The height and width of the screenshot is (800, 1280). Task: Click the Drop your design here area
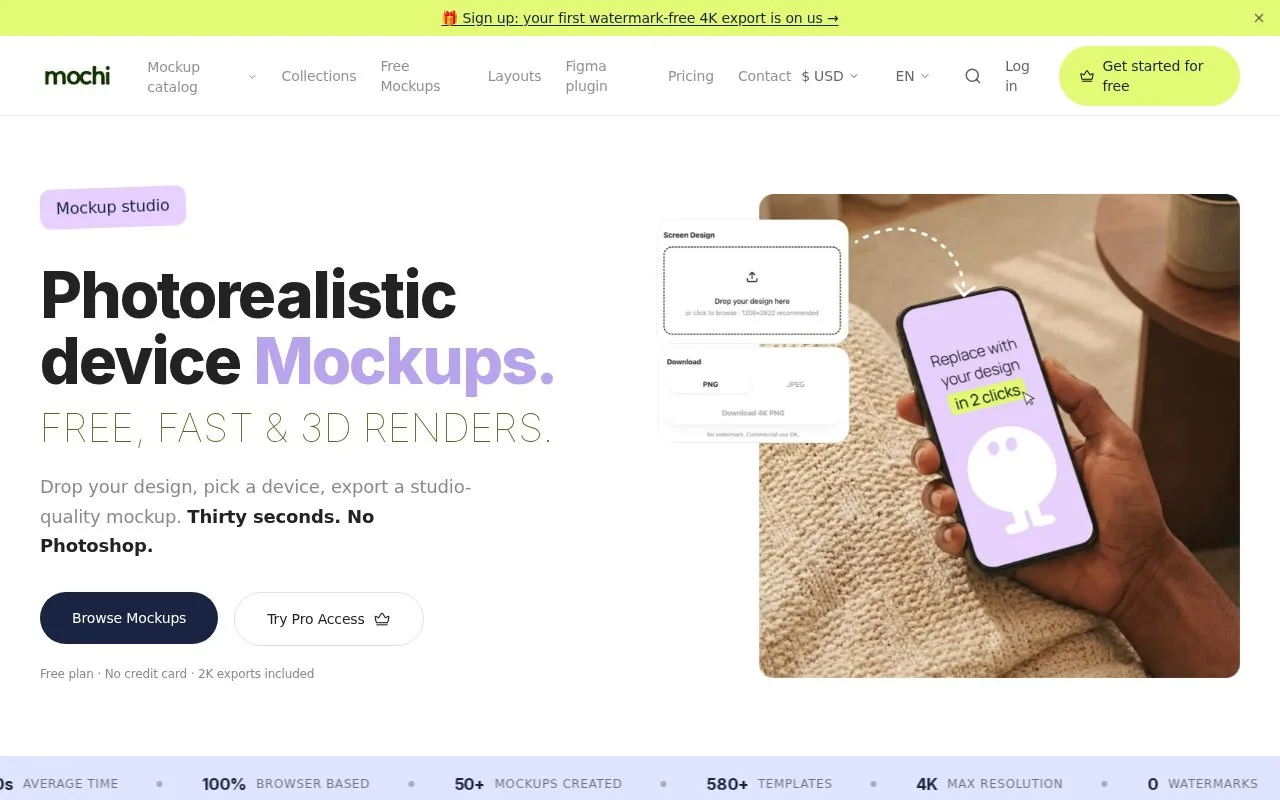coord(752,291)
